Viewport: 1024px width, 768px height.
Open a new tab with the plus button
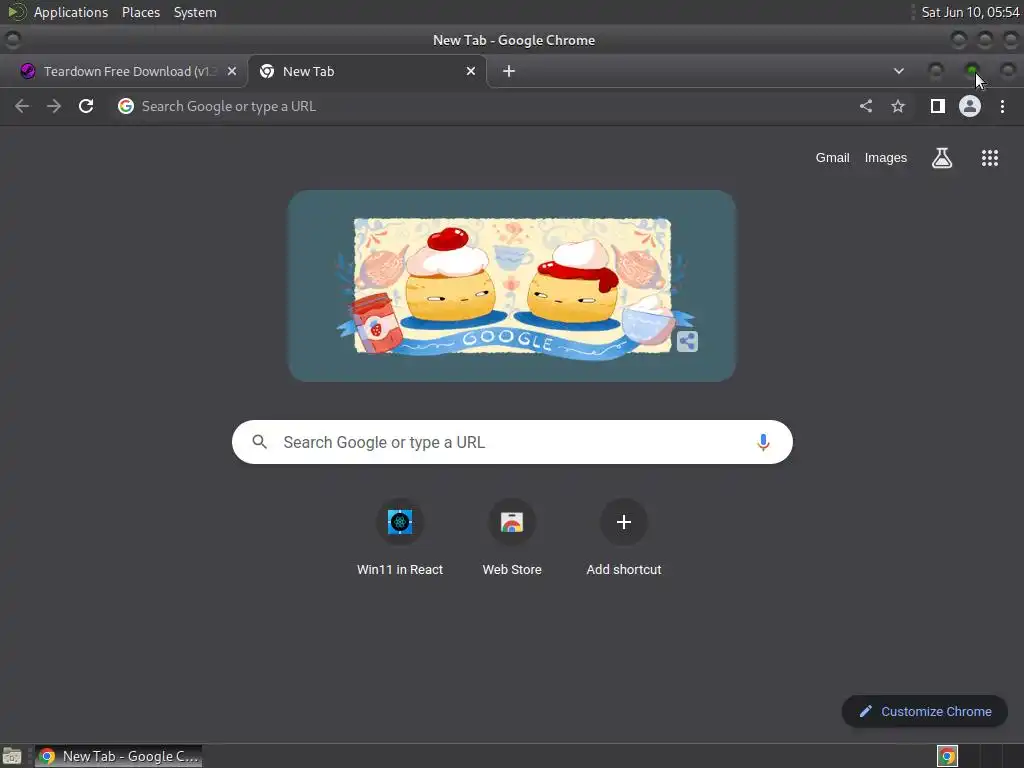point(509,71)
